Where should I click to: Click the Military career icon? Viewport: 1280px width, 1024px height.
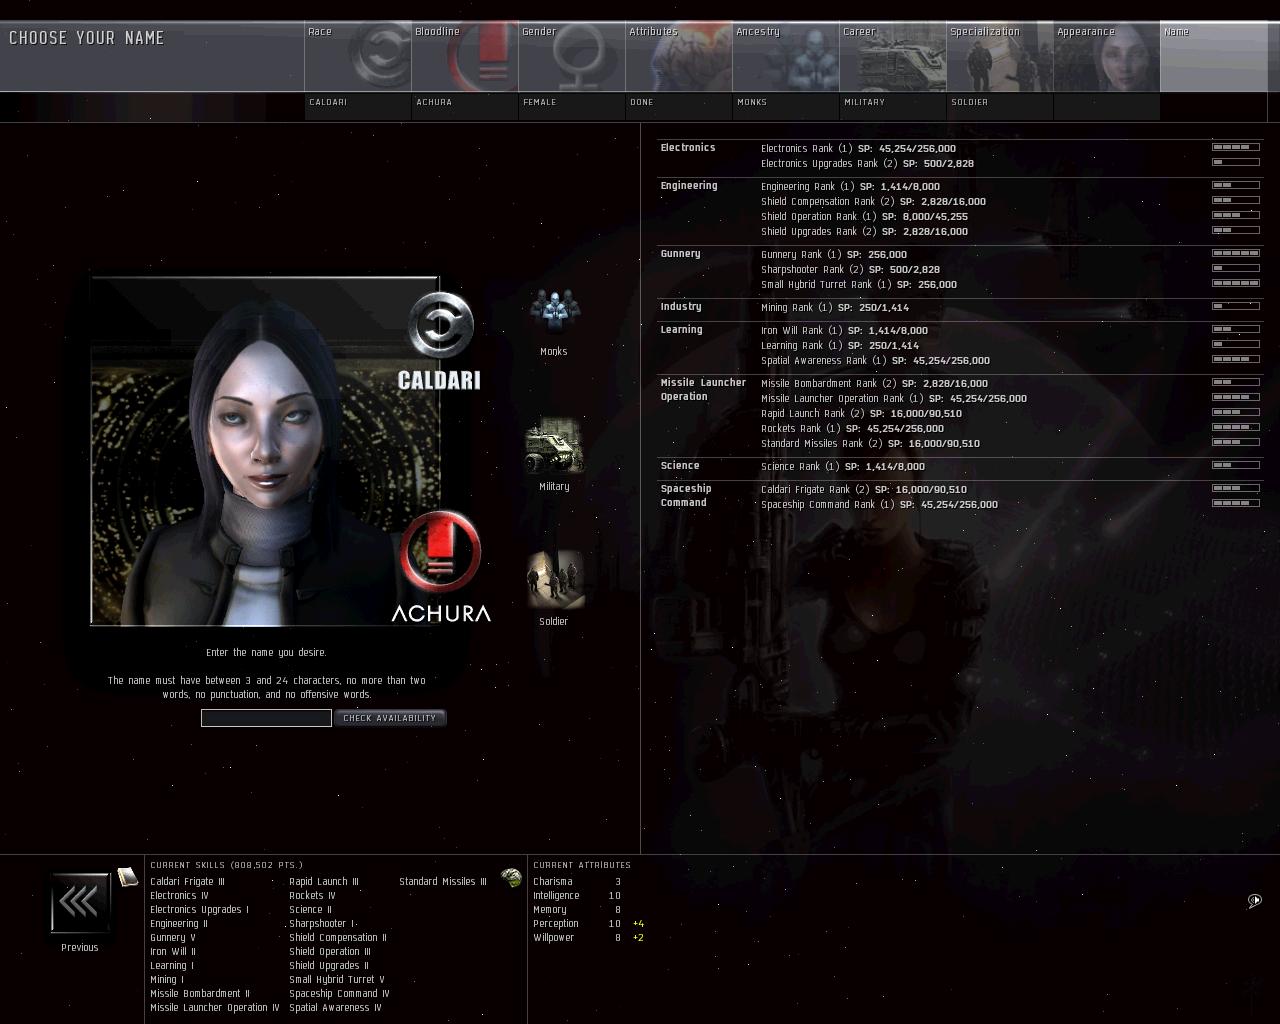(554, 446)
